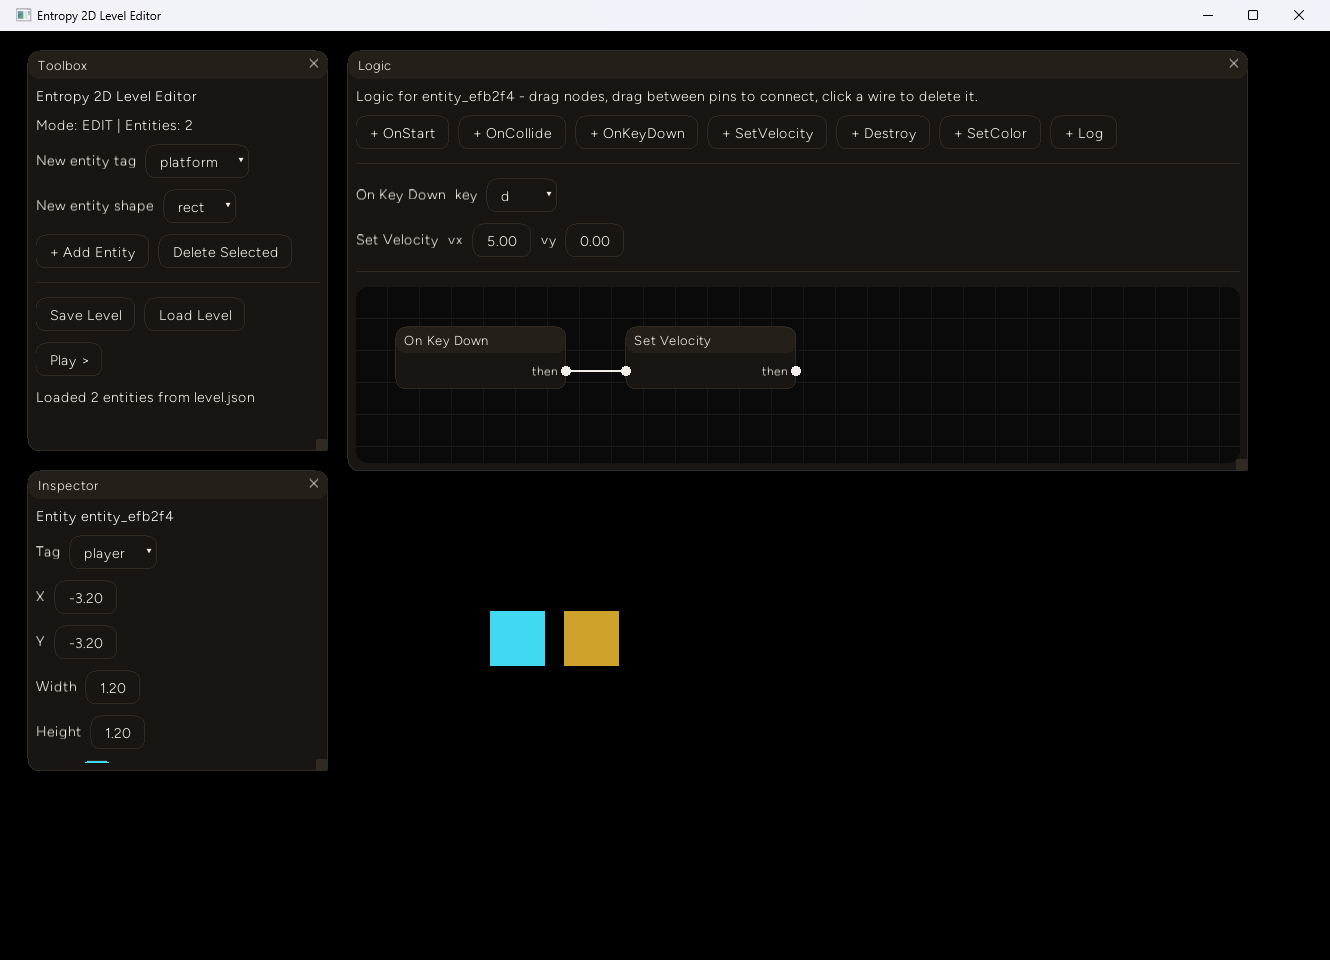This screenshot has height=960, width=1330.
Task: Click the Set Velocity input pin
Action: [626, 371]
